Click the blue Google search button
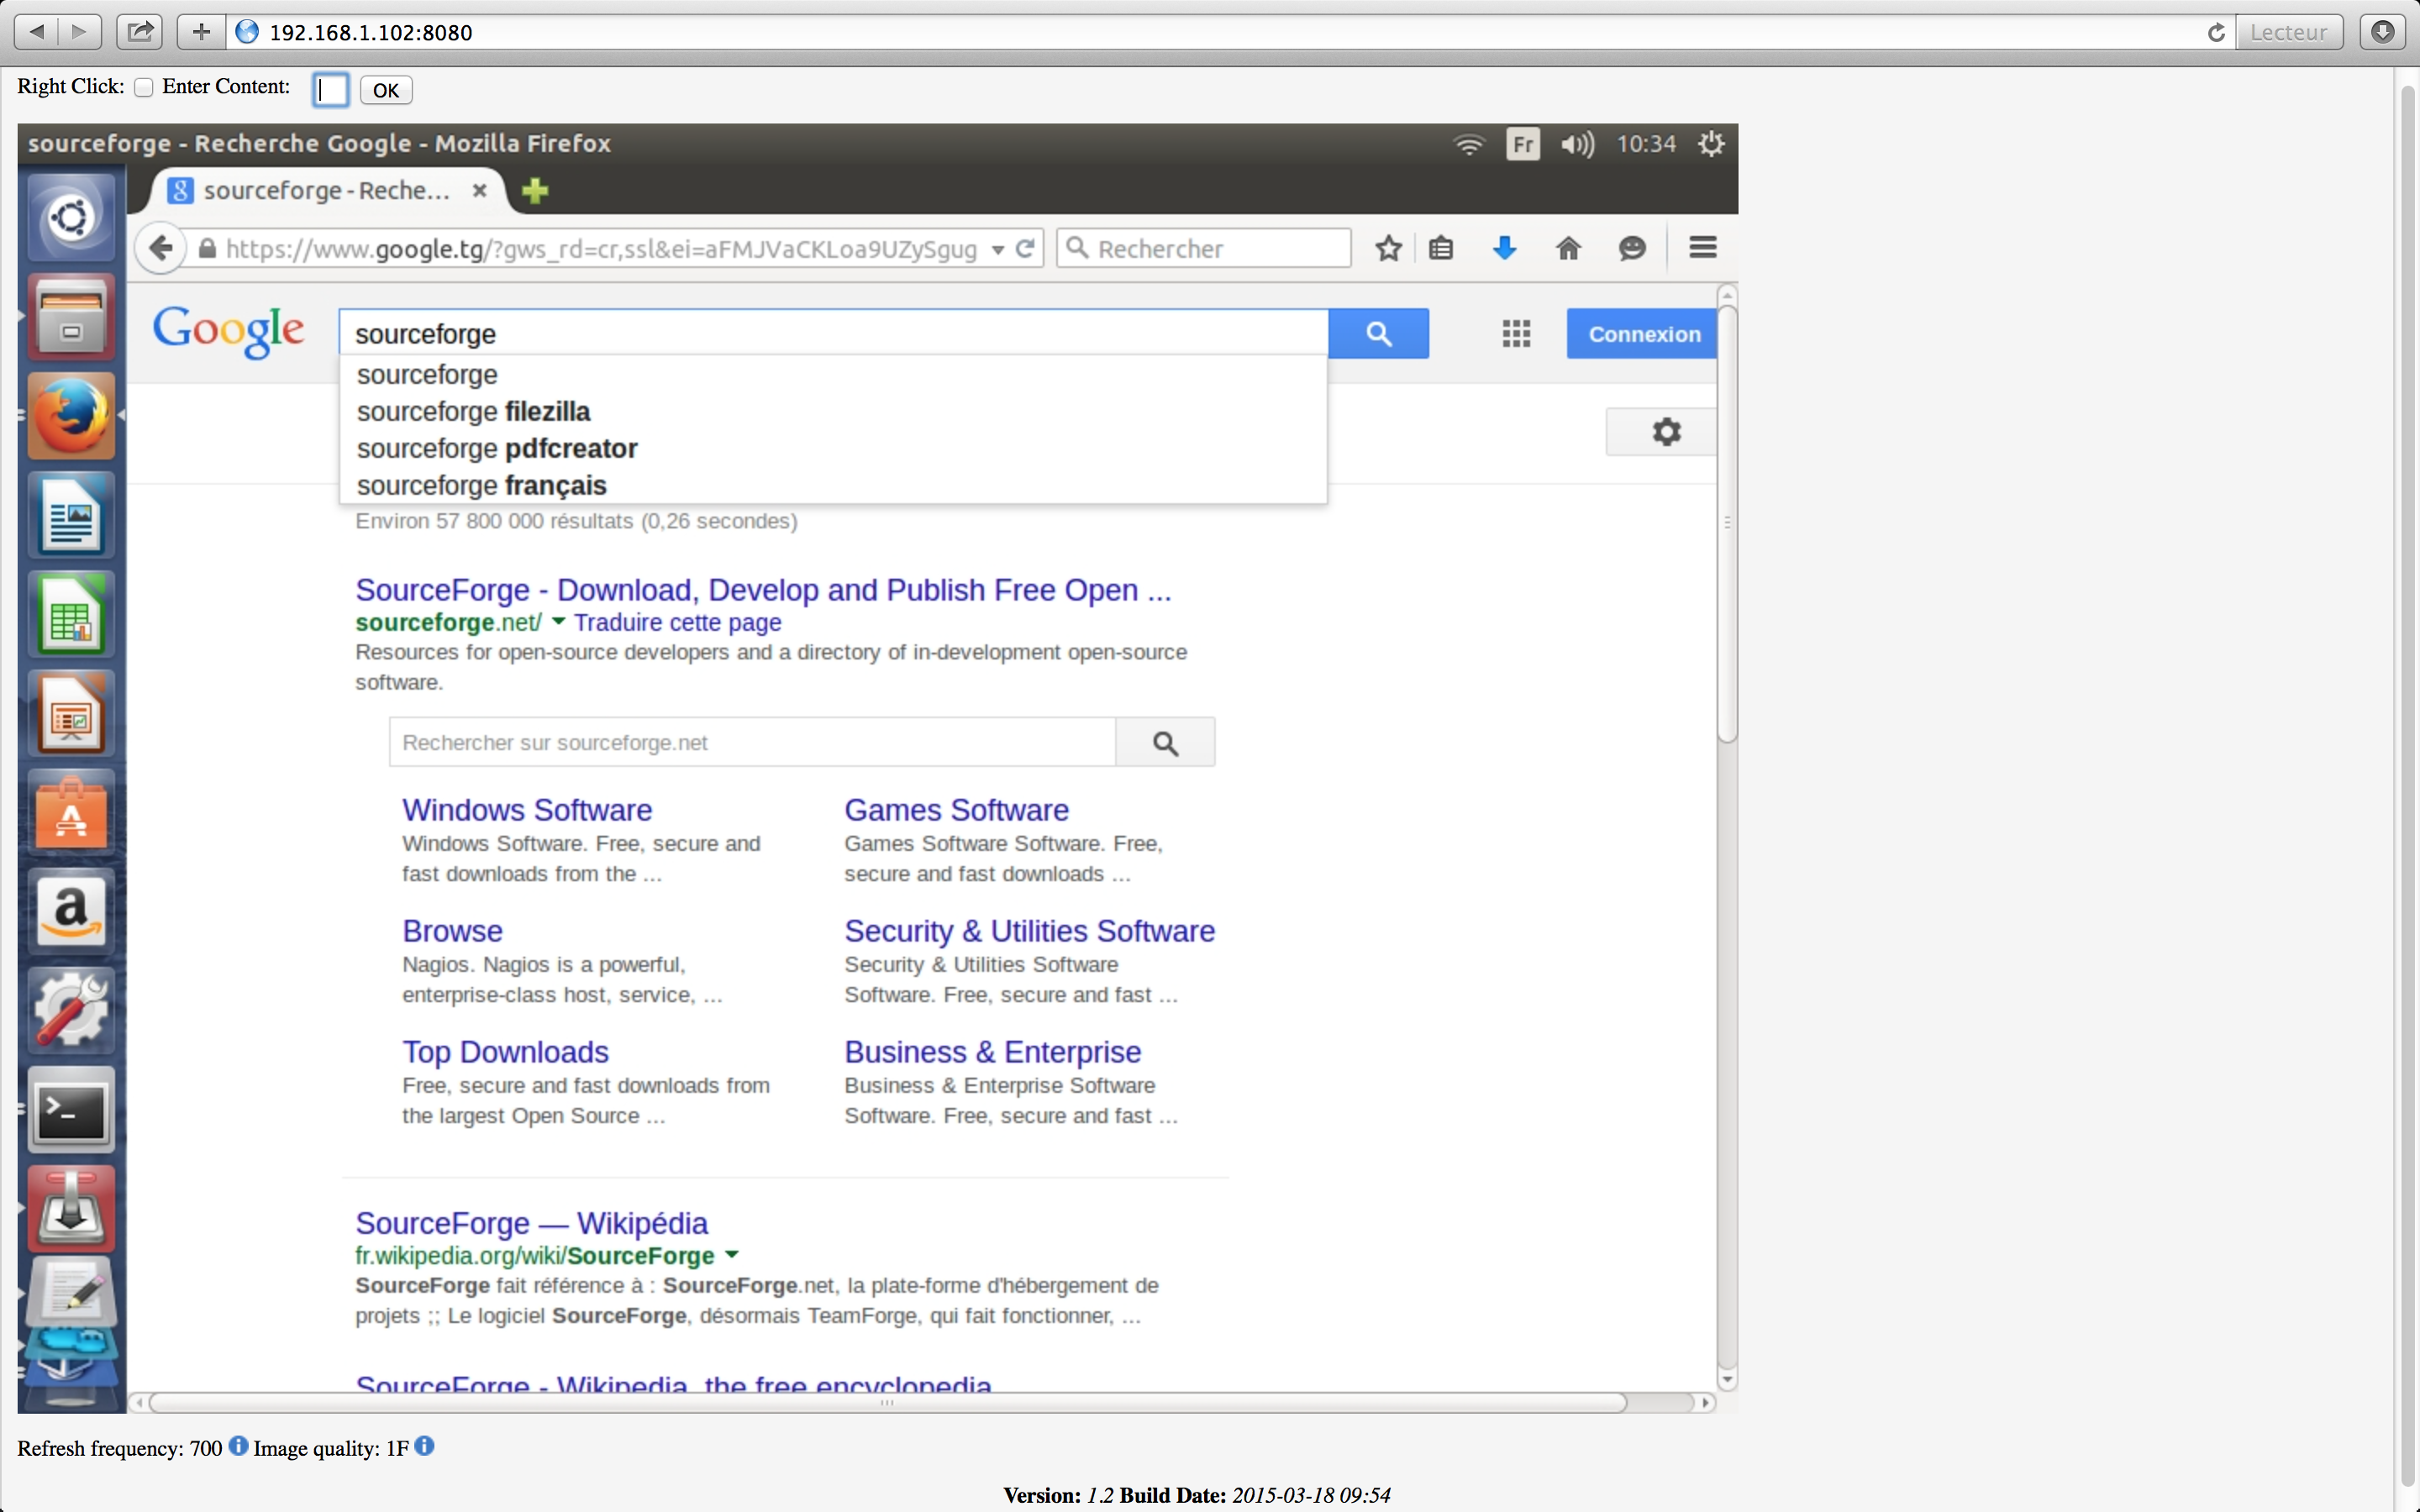Image resolution: width=2420 pixels, height=1512 pixels. (1378, 334)
